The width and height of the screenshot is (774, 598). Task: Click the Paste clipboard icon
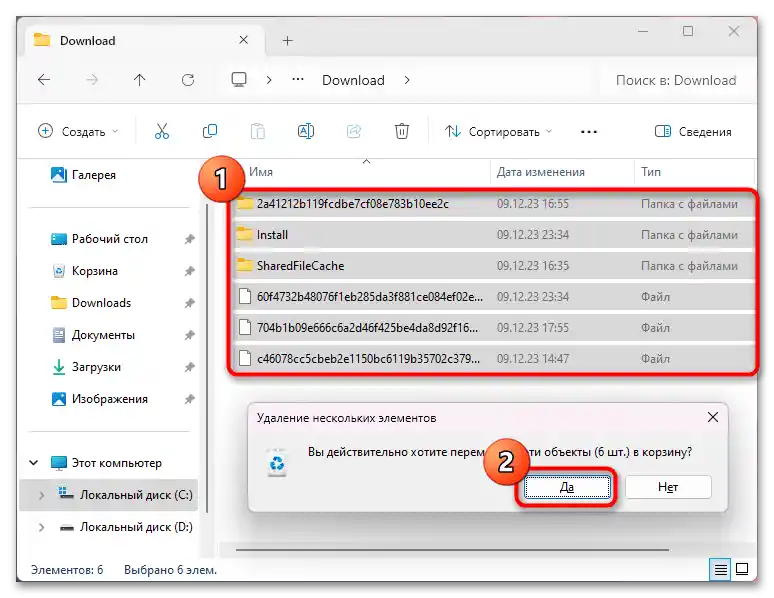pyautogui.click(x=258, y=131)
